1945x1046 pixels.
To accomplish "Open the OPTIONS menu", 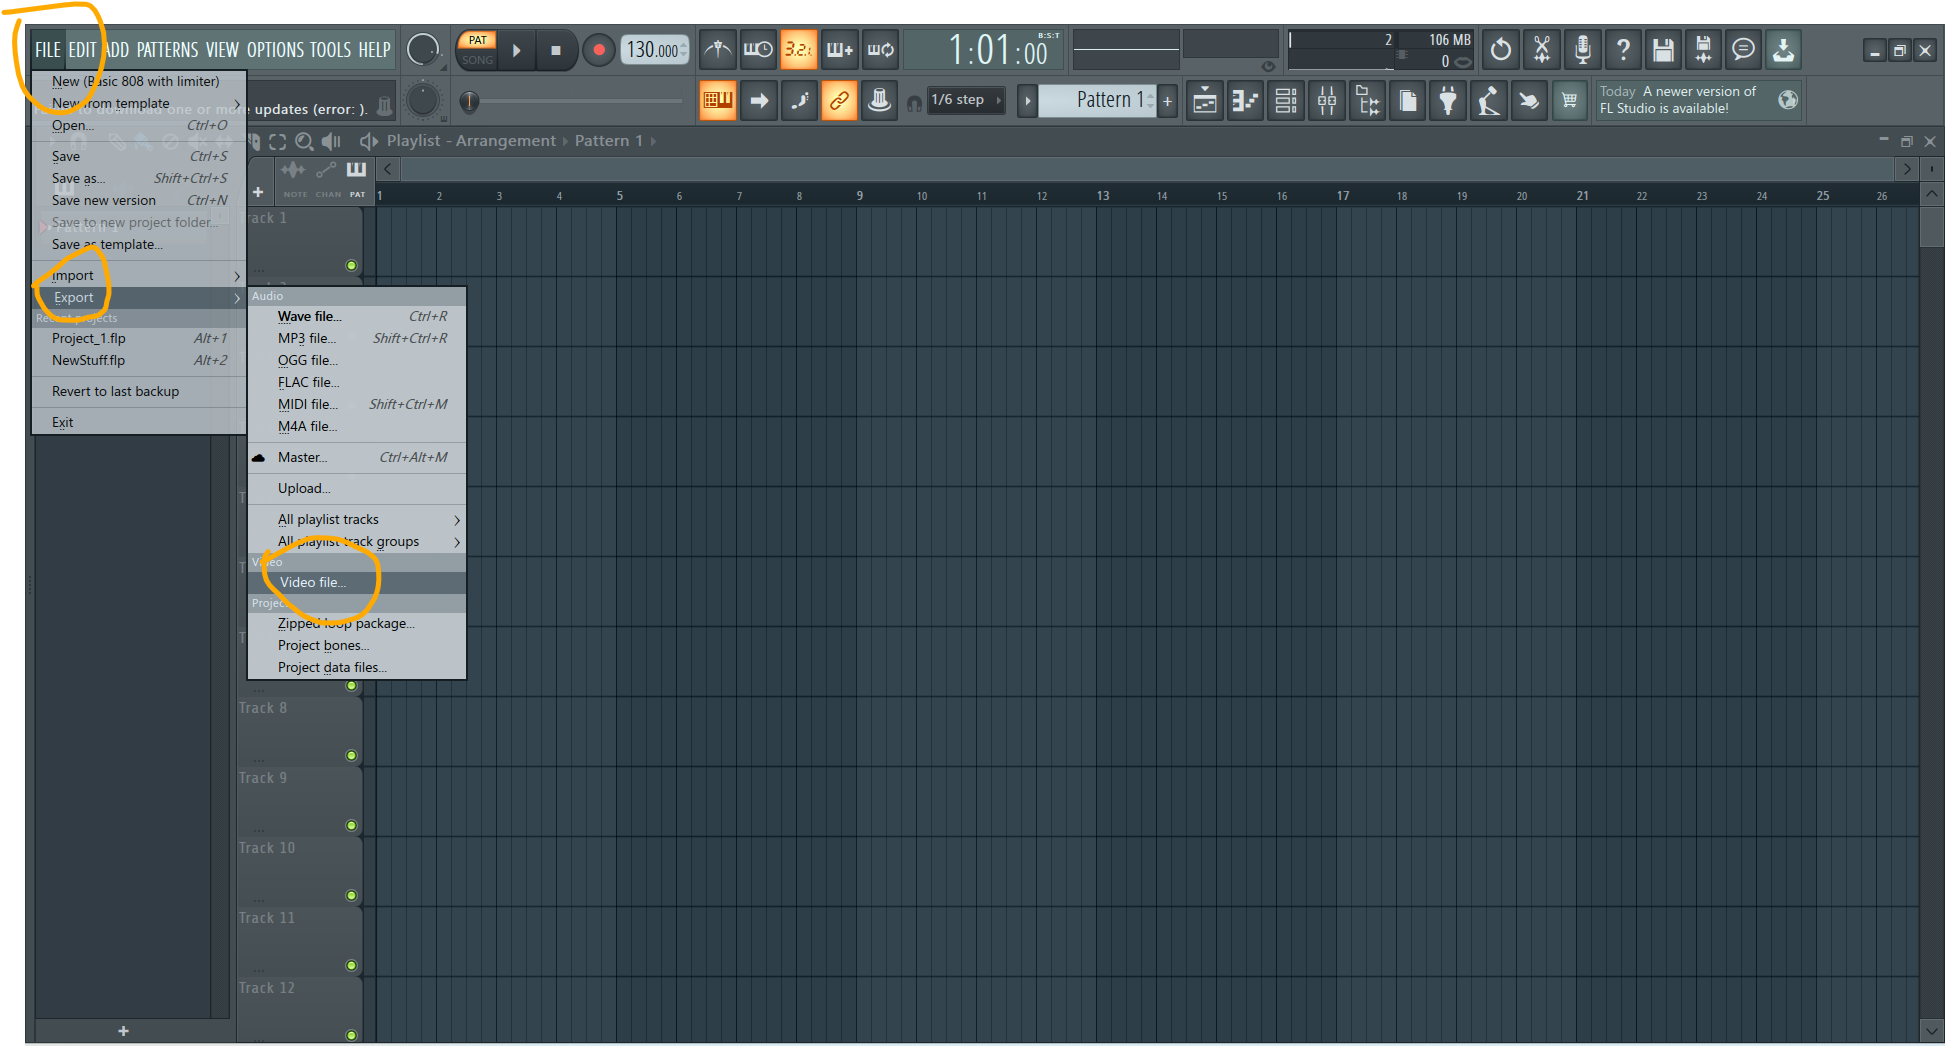I will pyautogui.click(x=275, y=50).
